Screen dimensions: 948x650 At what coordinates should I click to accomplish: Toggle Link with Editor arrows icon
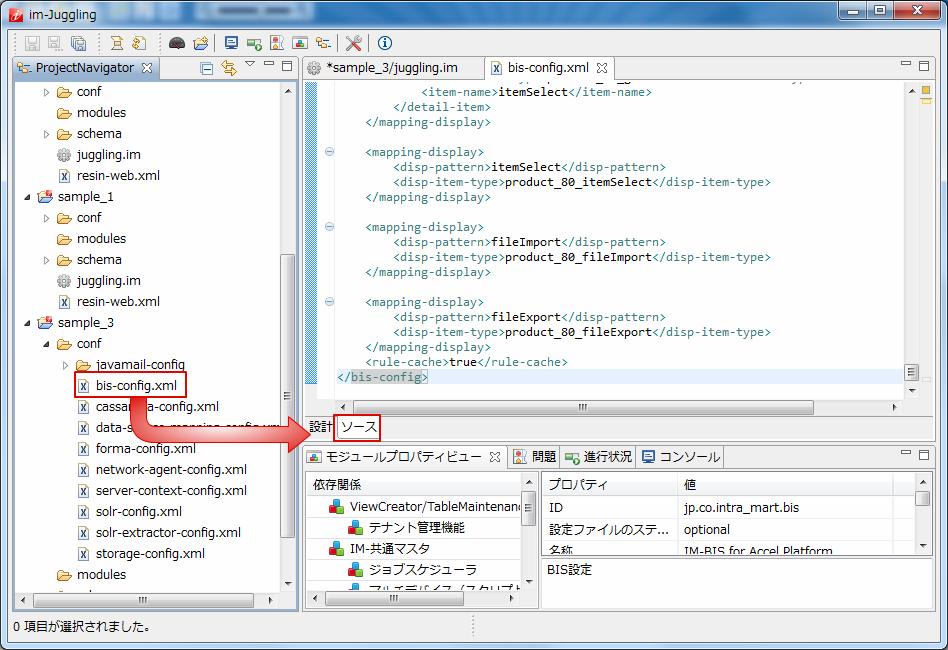(x=228, y=68)
